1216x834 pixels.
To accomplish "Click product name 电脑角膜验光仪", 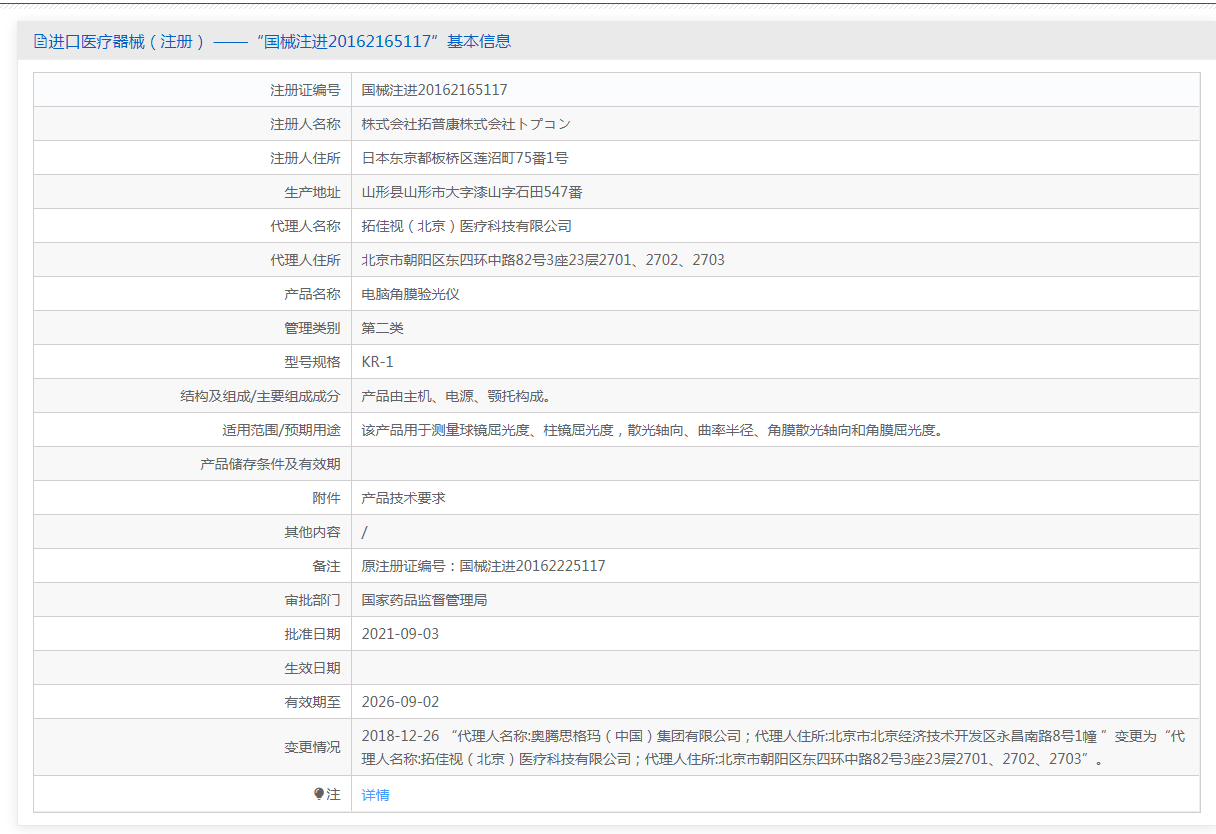I will pos(411,294).
